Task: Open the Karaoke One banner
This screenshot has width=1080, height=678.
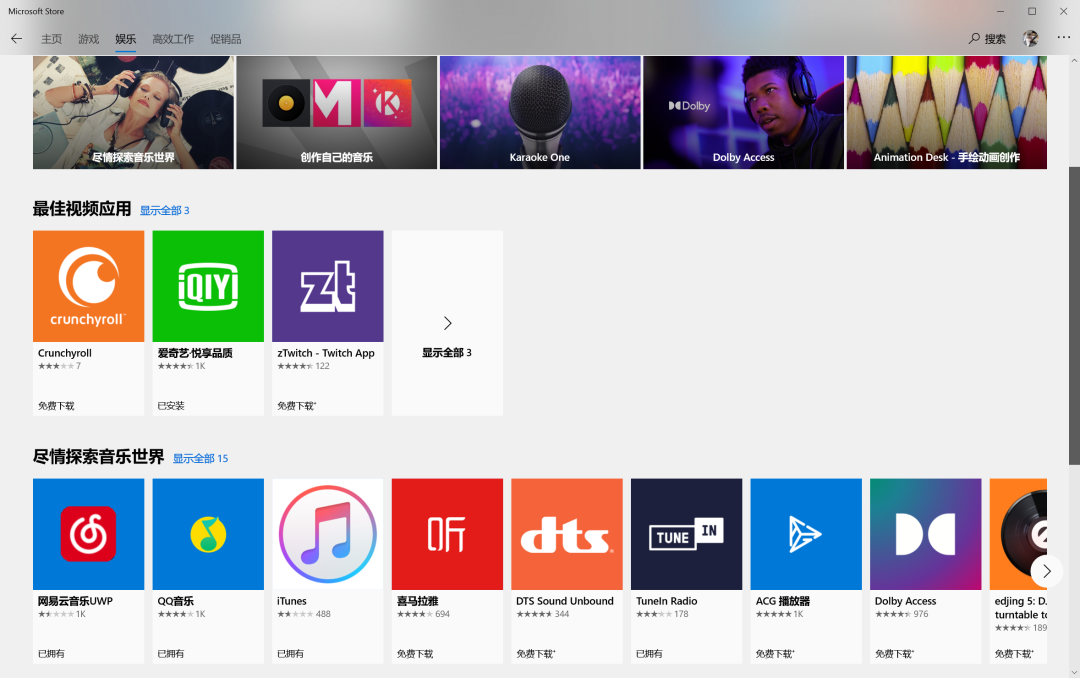Action: [x=539, y=112]
